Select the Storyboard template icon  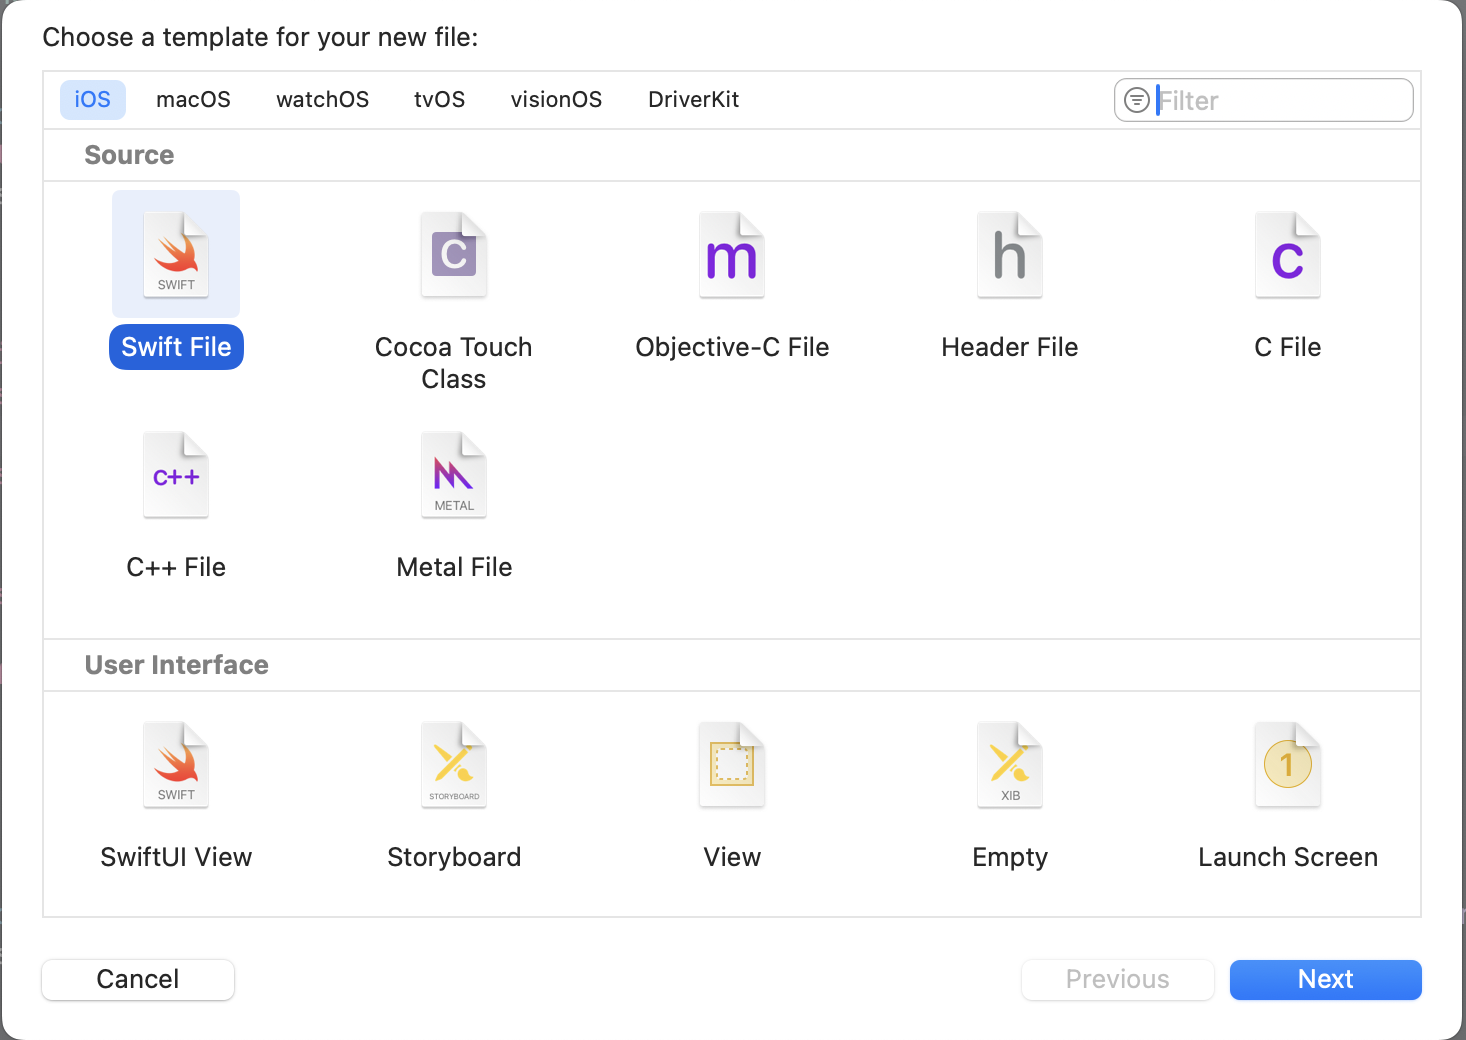click(x=454, y=765)
